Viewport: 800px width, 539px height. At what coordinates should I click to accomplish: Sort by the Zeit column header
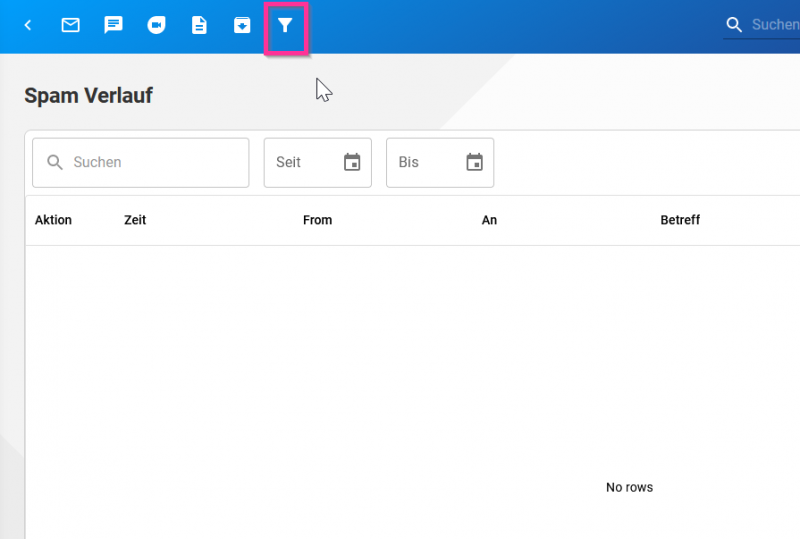[x=135, y=220]
